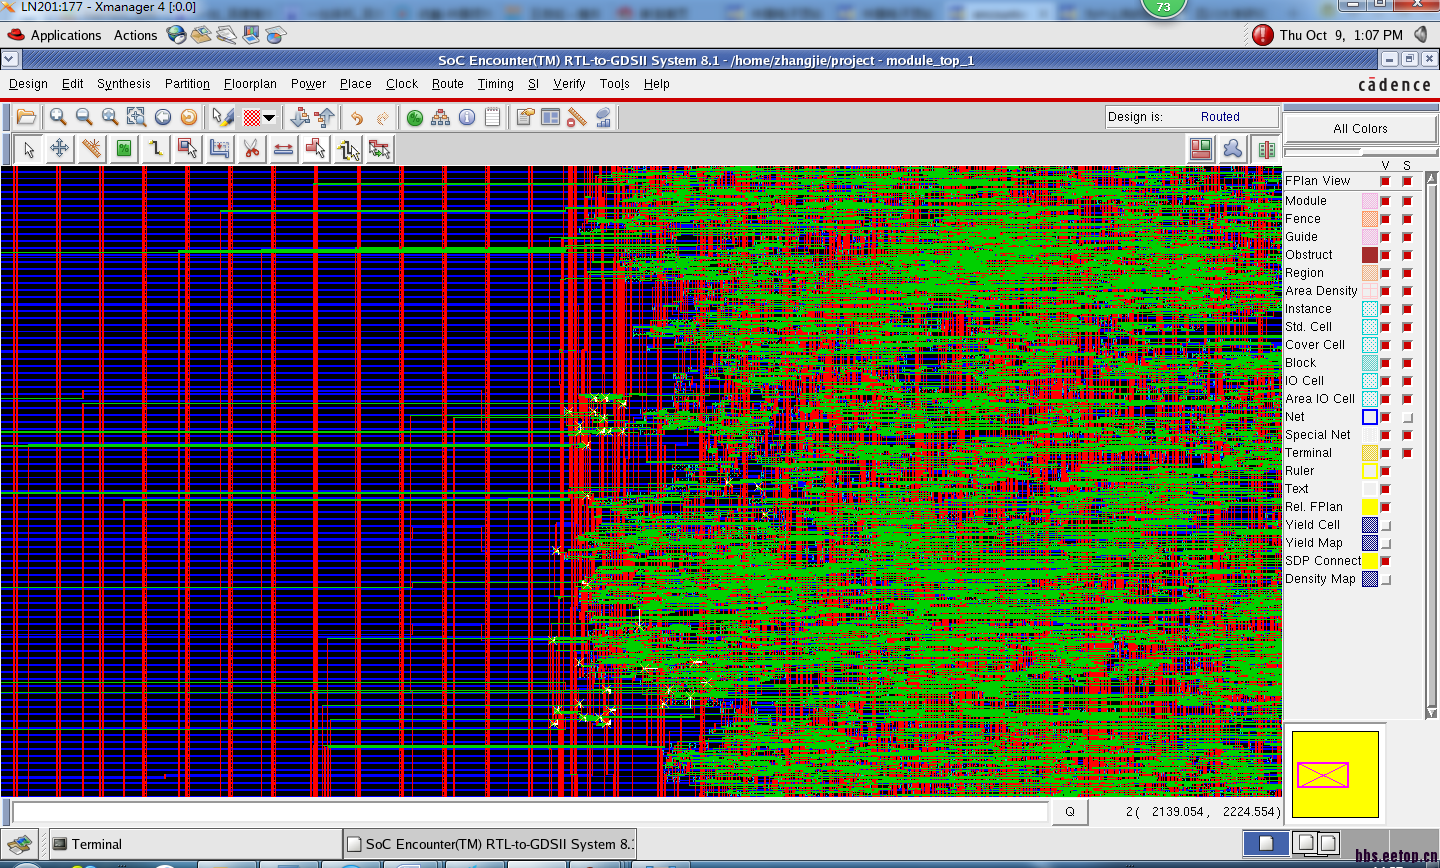The image size is (1440, 868).
Task: Toggle FPlan View visibility checkbox
Action: (1385, 181)
